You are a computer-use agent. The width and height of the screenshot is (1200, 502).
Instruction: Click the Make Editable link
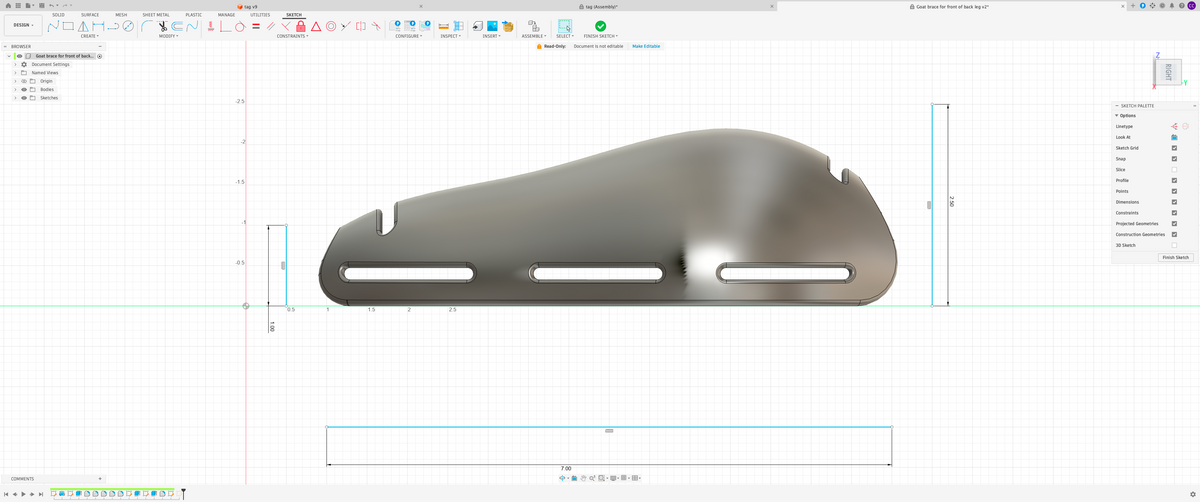click(x=646, y=46)
